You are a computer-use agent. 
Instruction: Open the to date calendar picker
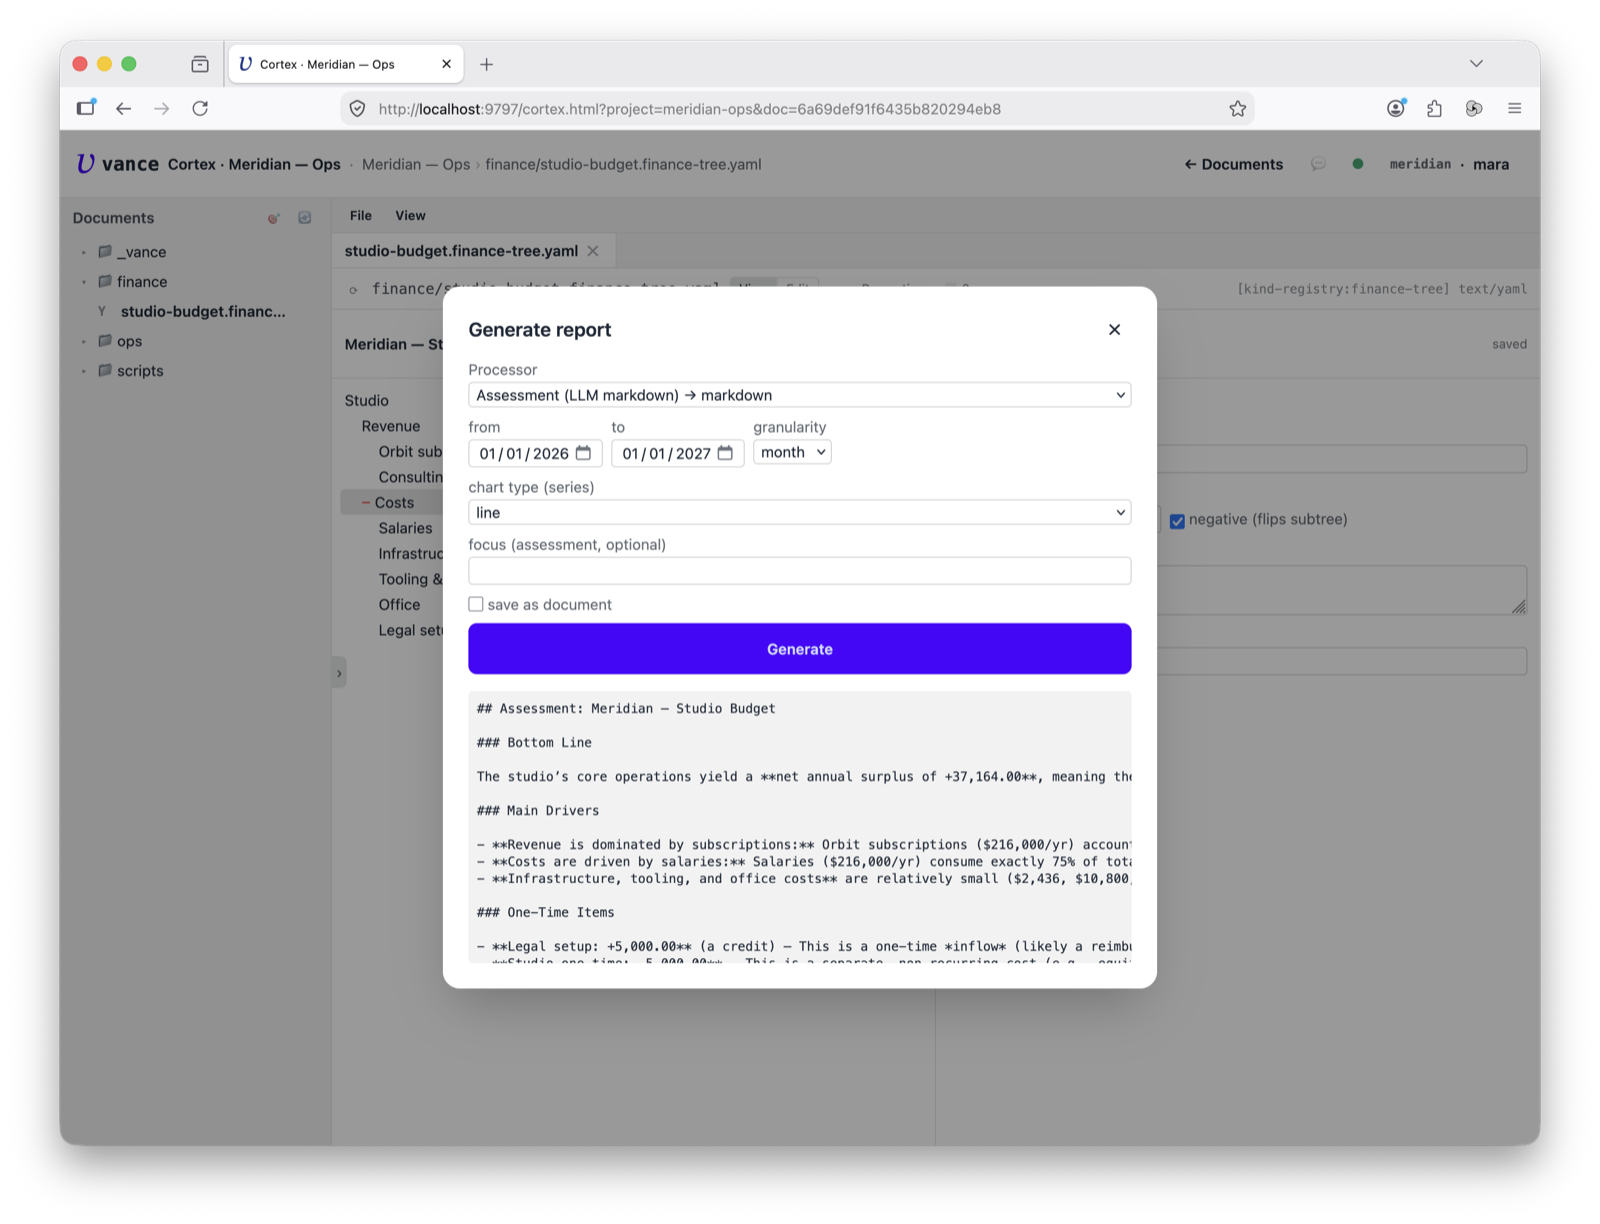(725, 453)
